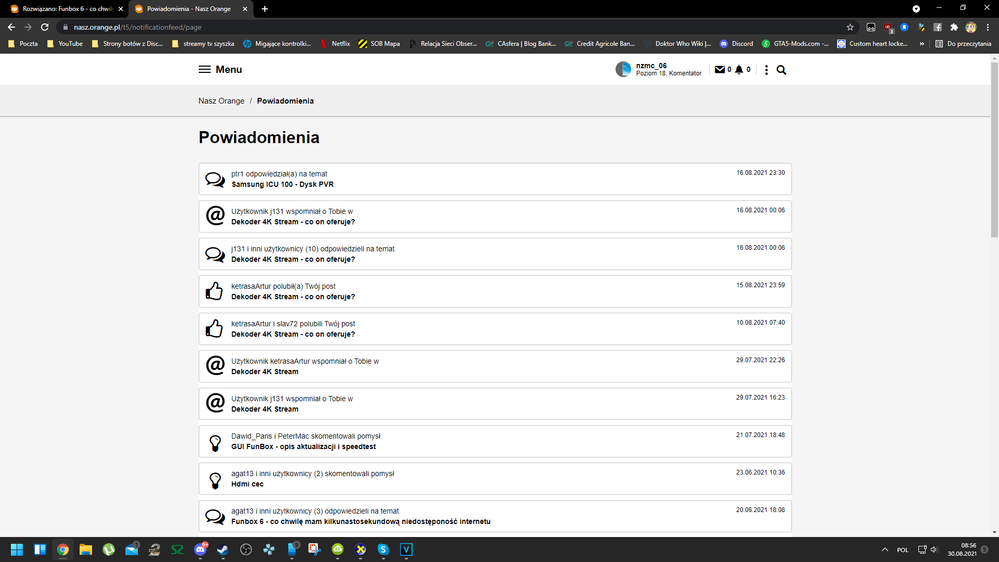Open the private messages envelope icon
Image resolution: width=999 pixels, height=562 pixels.
click(720, 69)
